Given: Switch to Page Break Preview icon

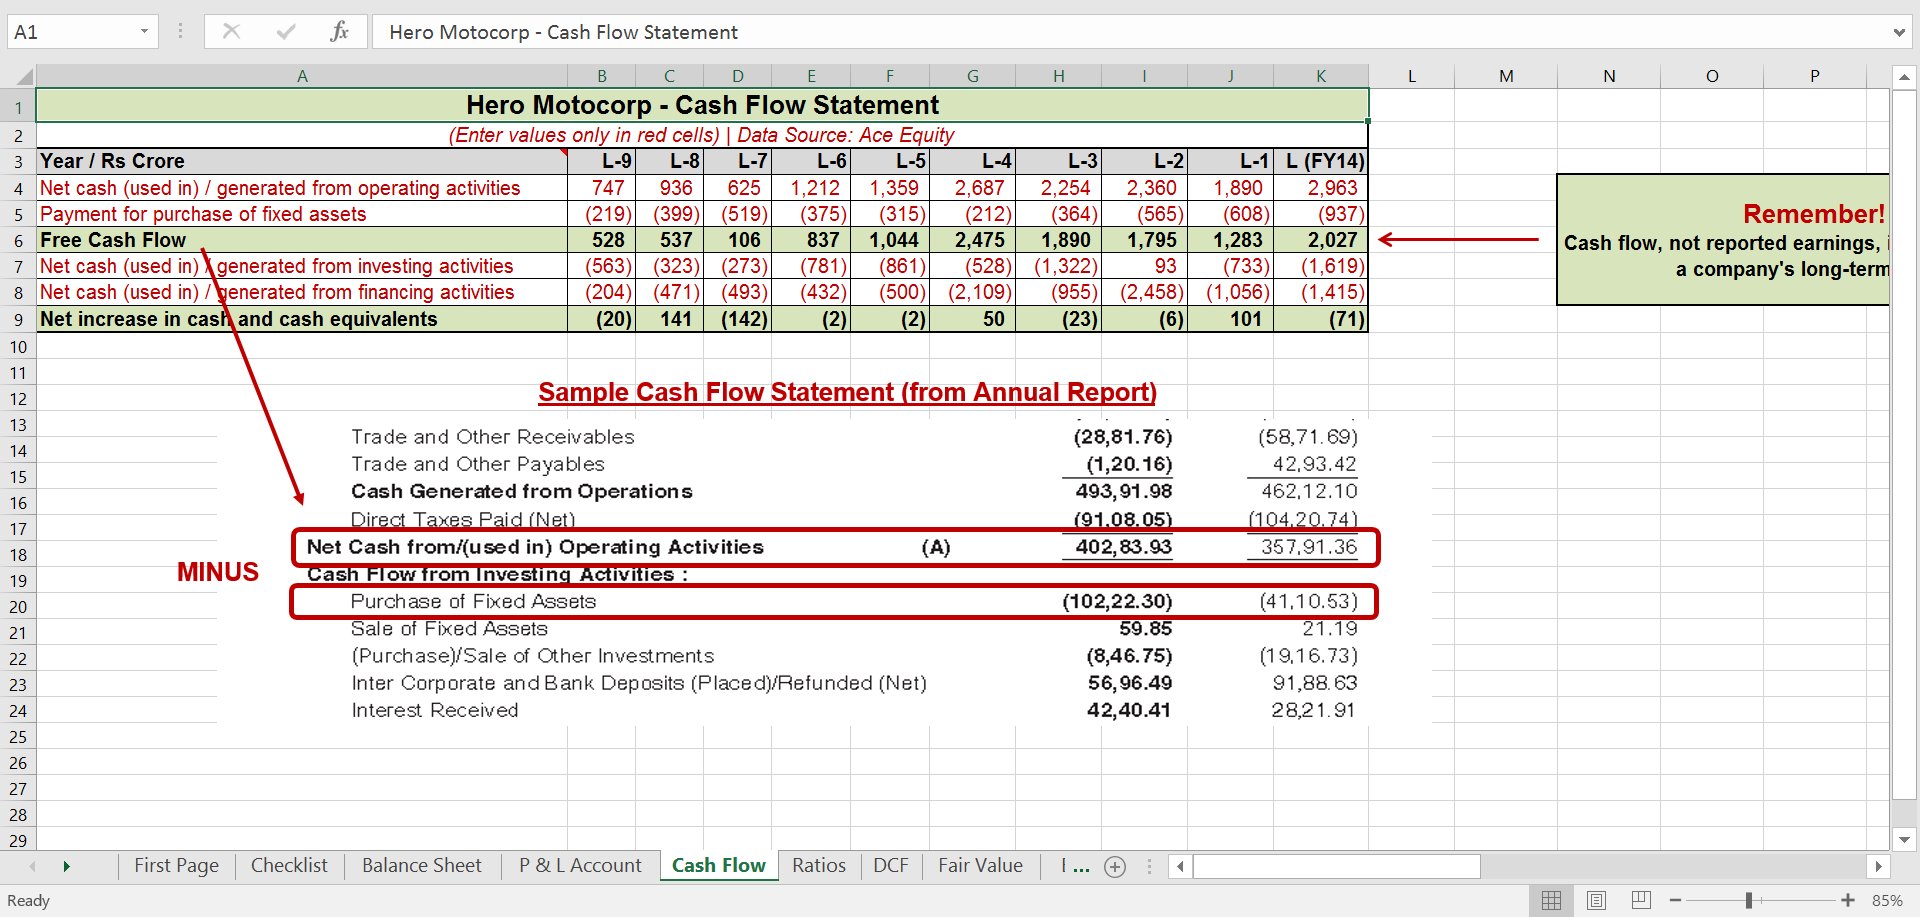Looking at the screenshot, I should click(x=1641, y=900).
